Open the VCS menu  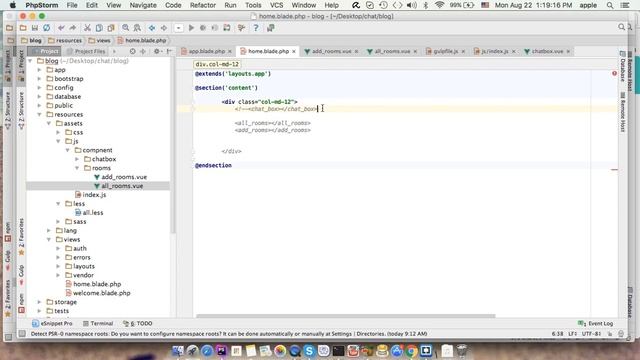click(276, 5)
